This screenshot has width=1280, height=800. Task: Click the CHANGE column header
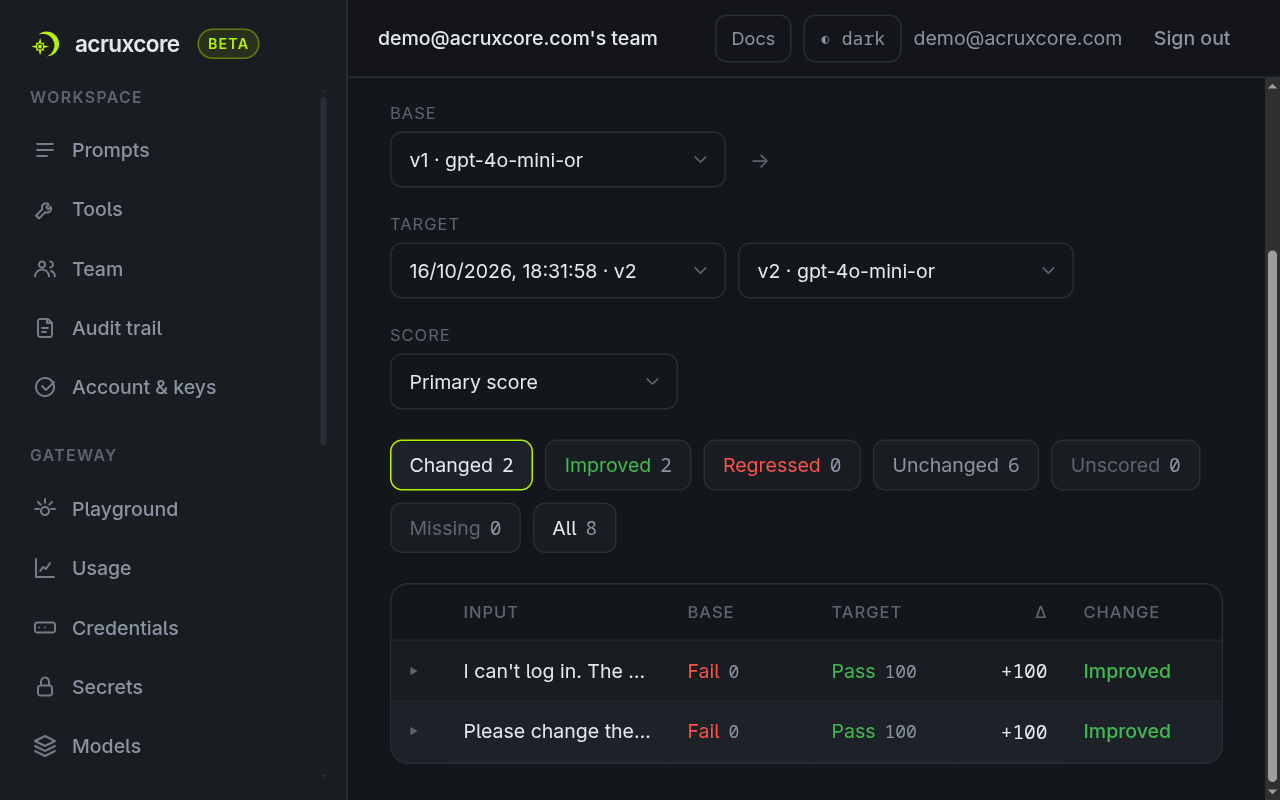pyautogui.click(x=1121, y=612)
